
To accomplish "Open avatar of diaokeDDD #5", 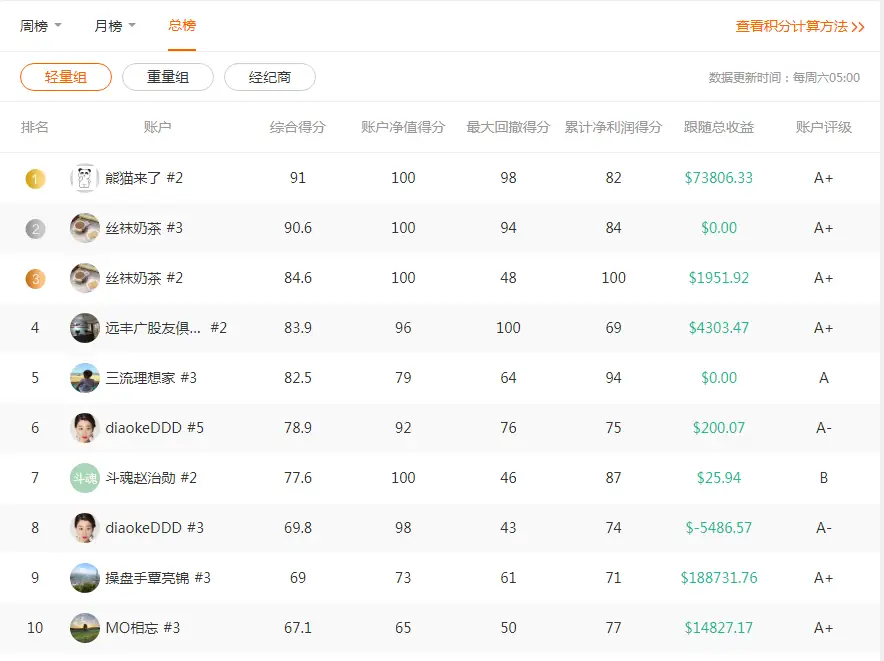I will [85, 428].
